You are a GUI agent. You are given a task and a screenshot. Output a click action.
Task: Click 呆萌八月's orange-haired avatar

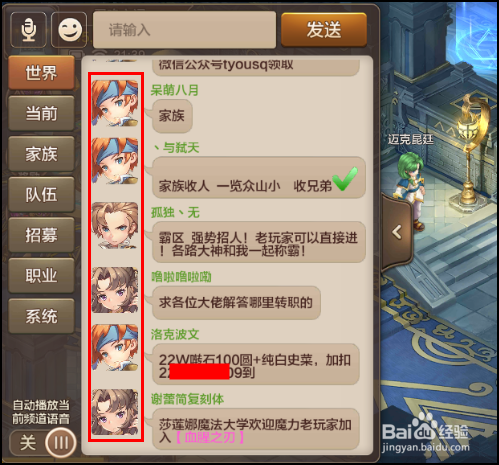point(115,103)
